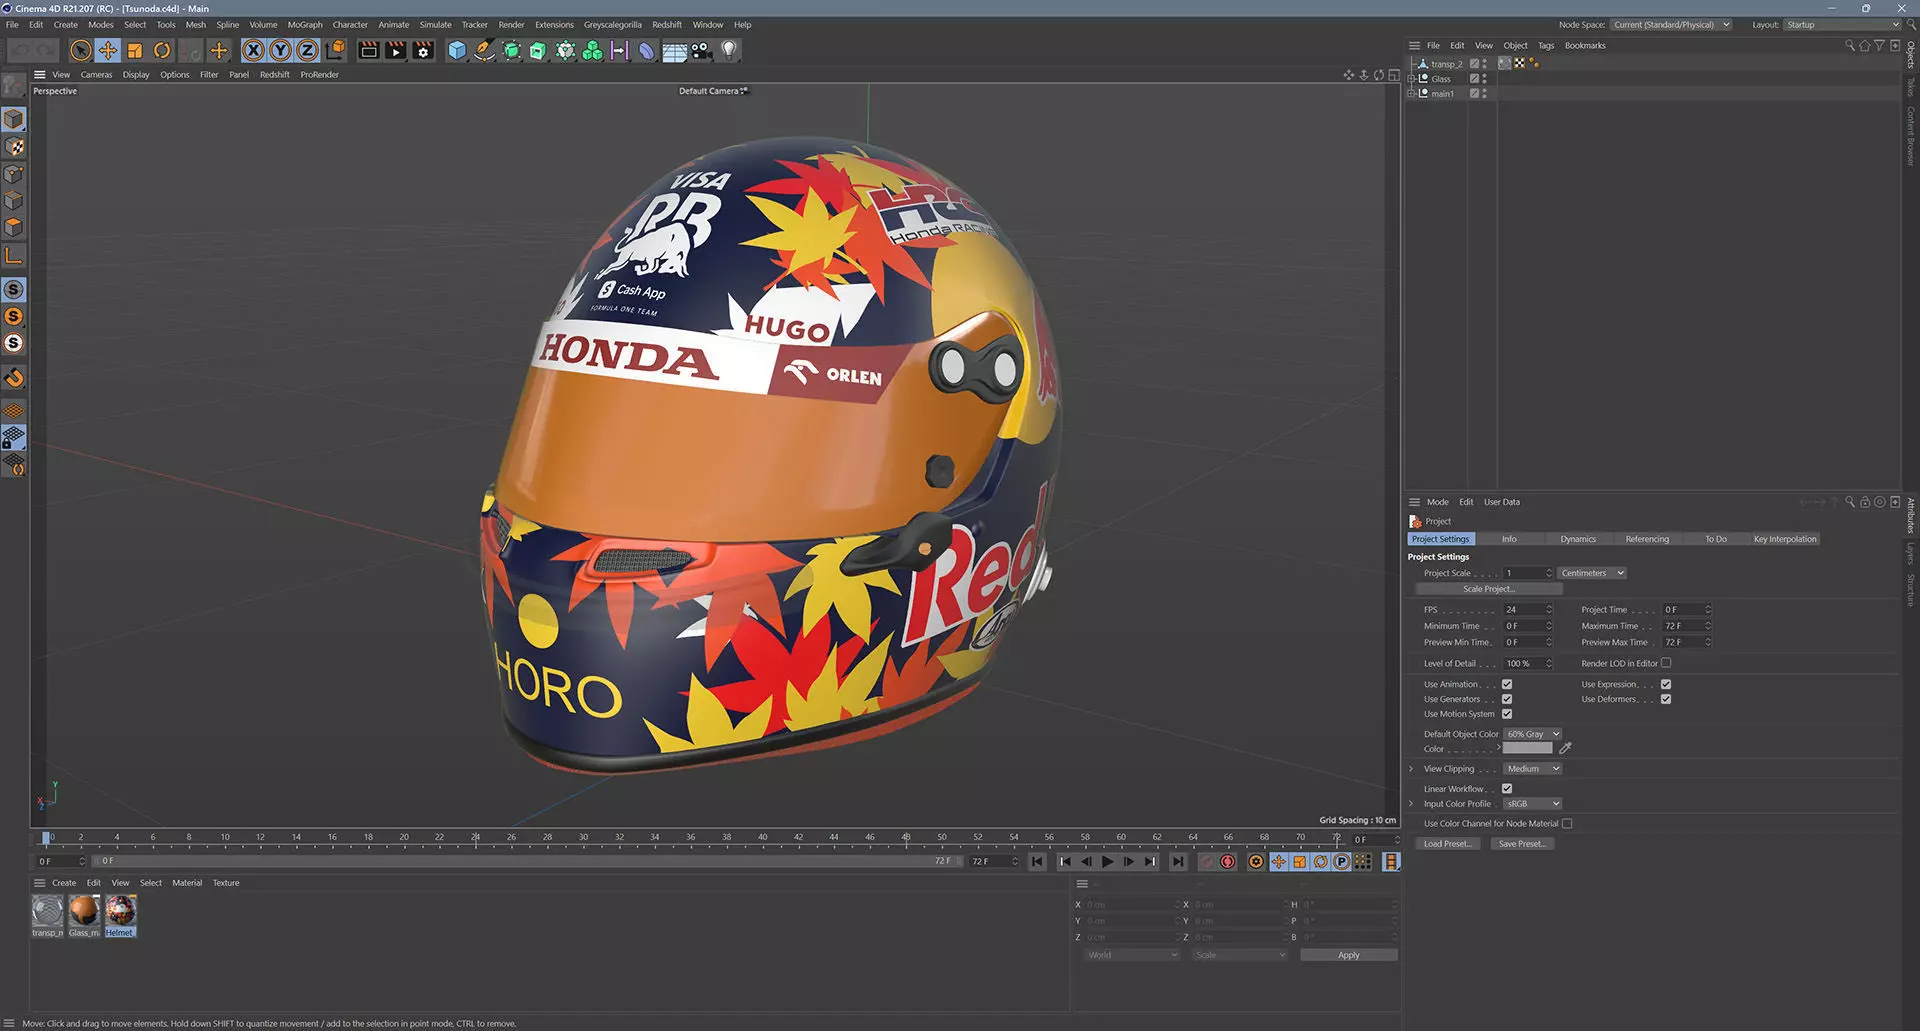Click frame 36 on the timeline ruler

click(691, 838)
